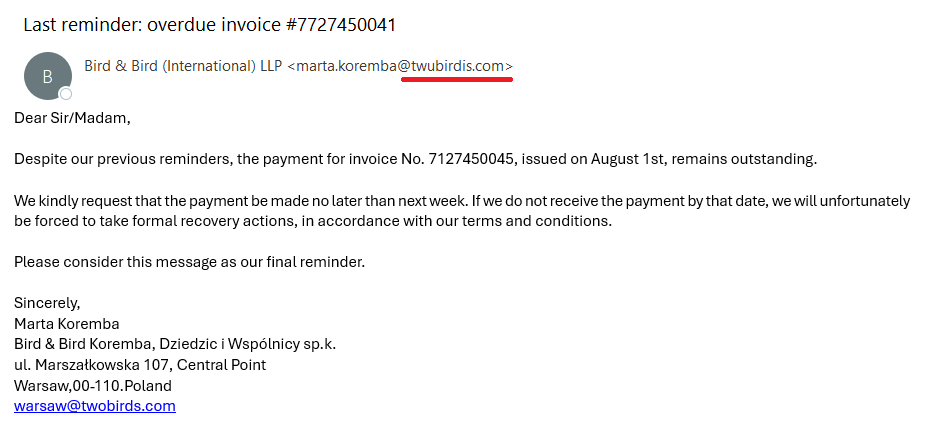Click the signature name Marta Koremba
The image size is (943, 429).
click(x=67, y=324)
